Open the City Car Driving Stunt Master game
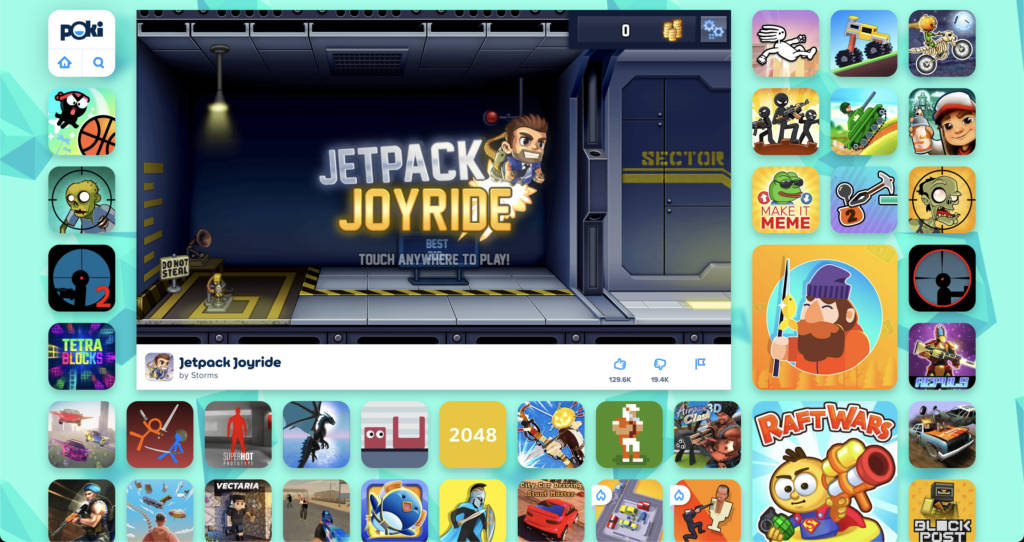The image size is (1024, 542). click(x=551, y=511)
